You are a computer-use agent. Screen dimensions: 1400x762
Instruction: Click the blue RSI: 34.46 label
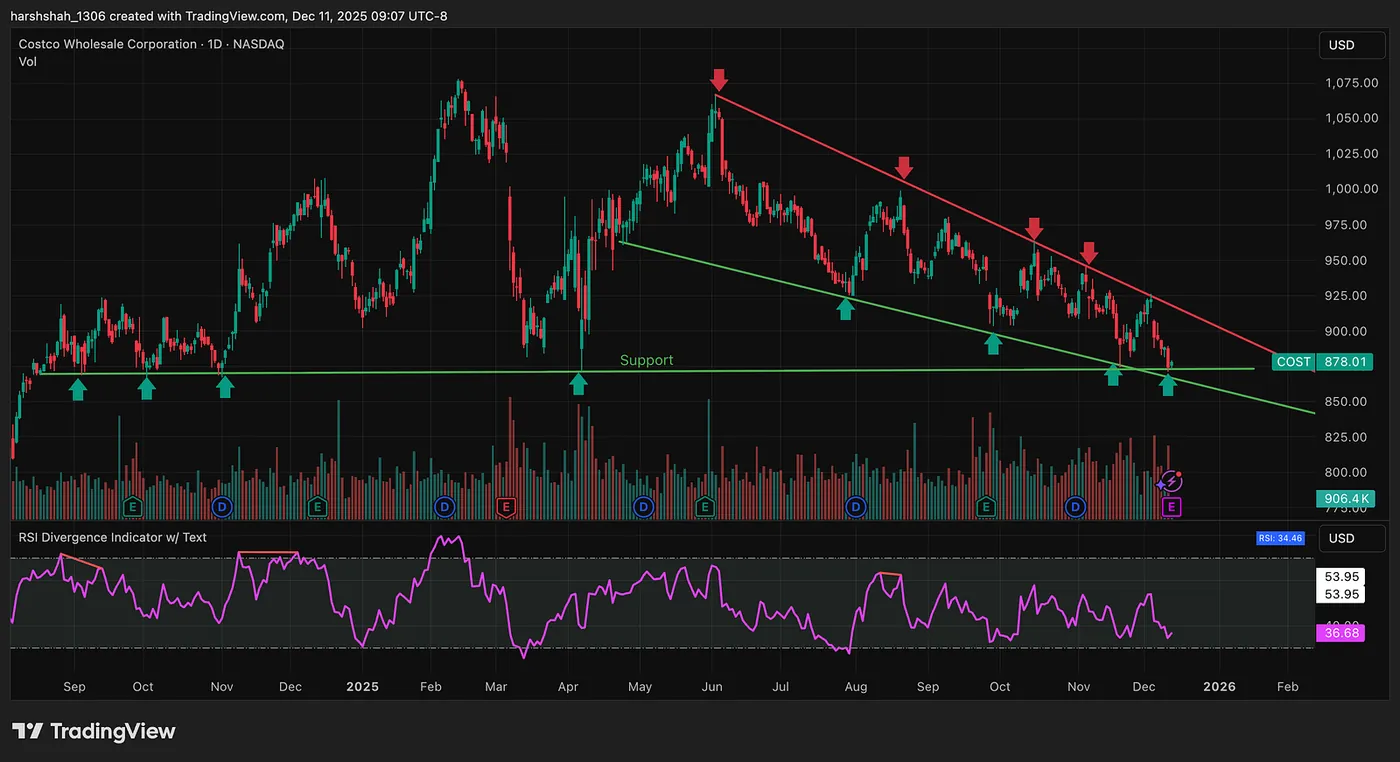pos(1280,538)
